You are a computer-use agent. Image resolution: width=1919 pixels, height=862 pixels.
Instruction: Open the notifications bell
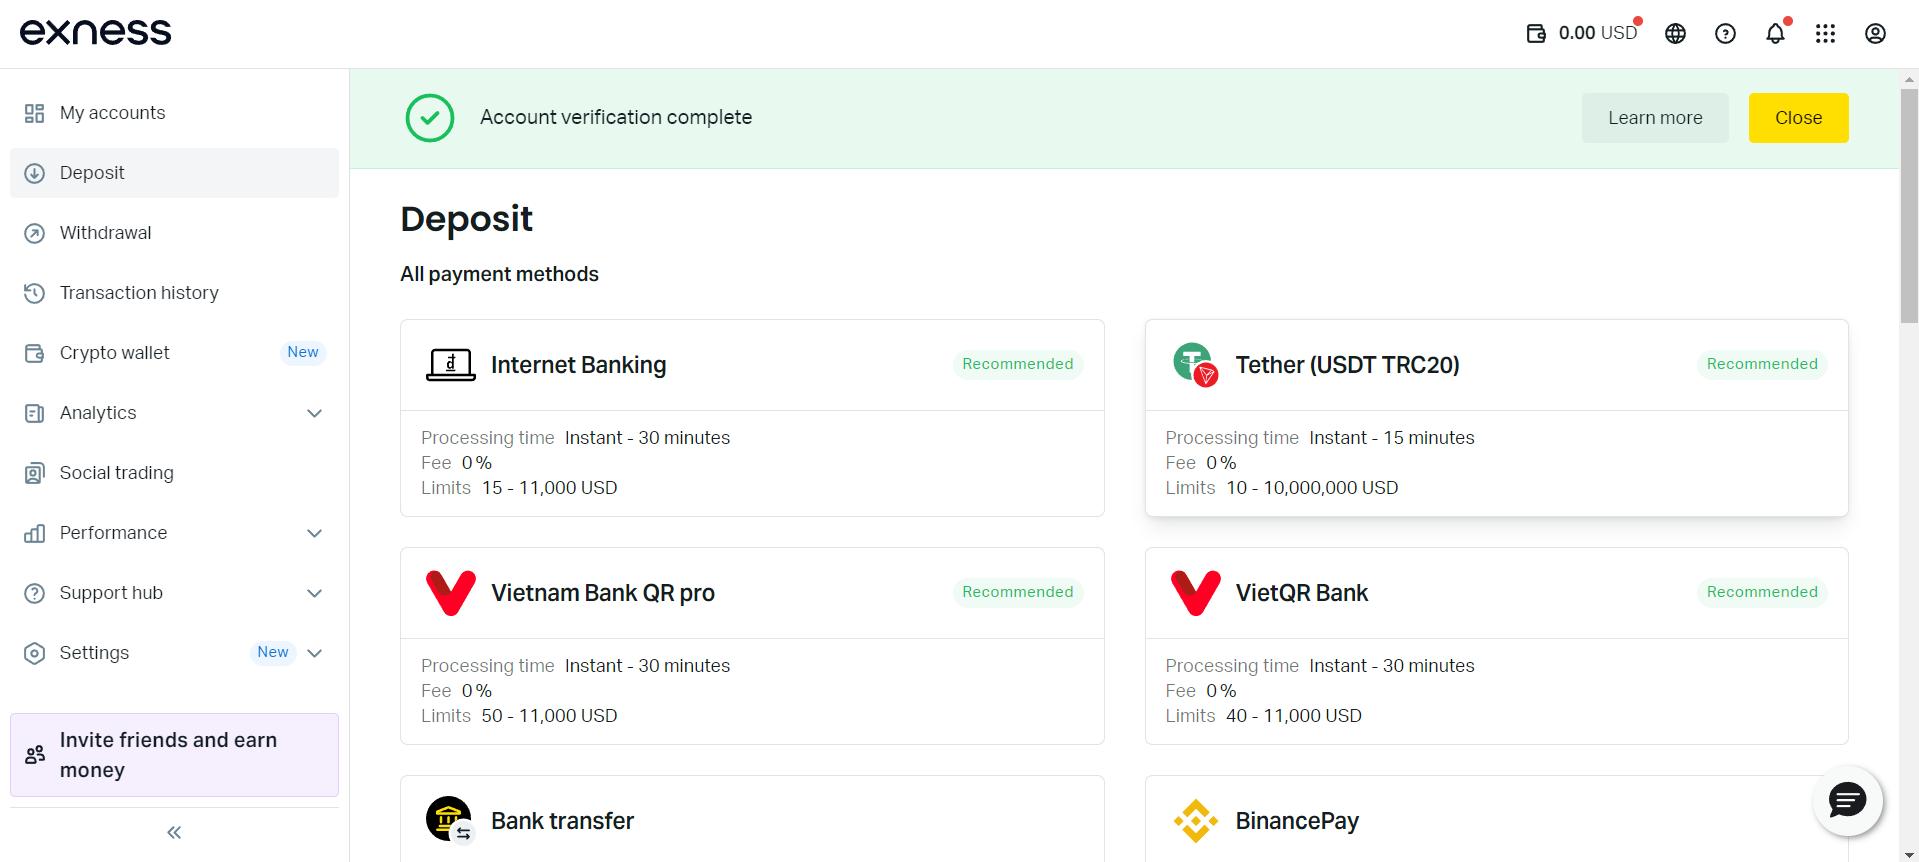pyautogui.click(x=1775, y=34)
